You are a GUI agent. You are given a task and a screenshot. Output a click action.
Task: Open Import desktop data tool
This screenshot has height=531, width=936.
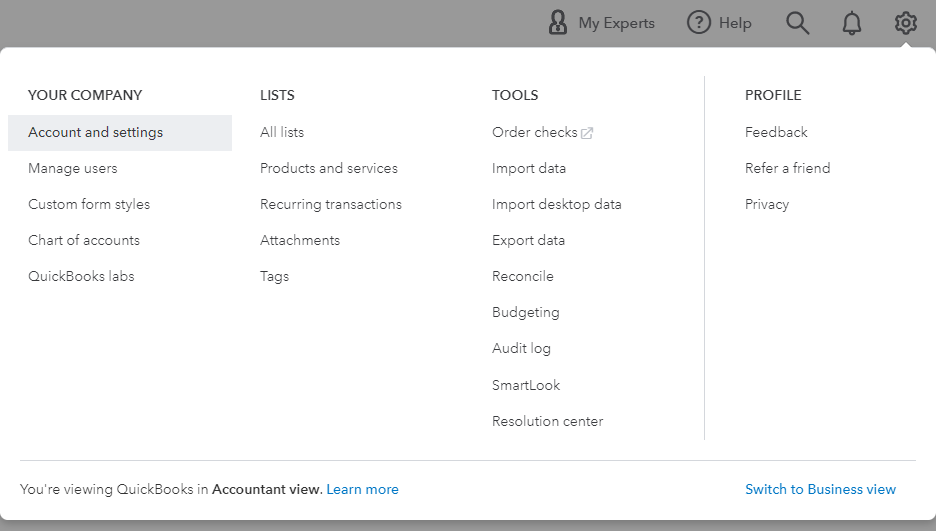tap(557, 204)
